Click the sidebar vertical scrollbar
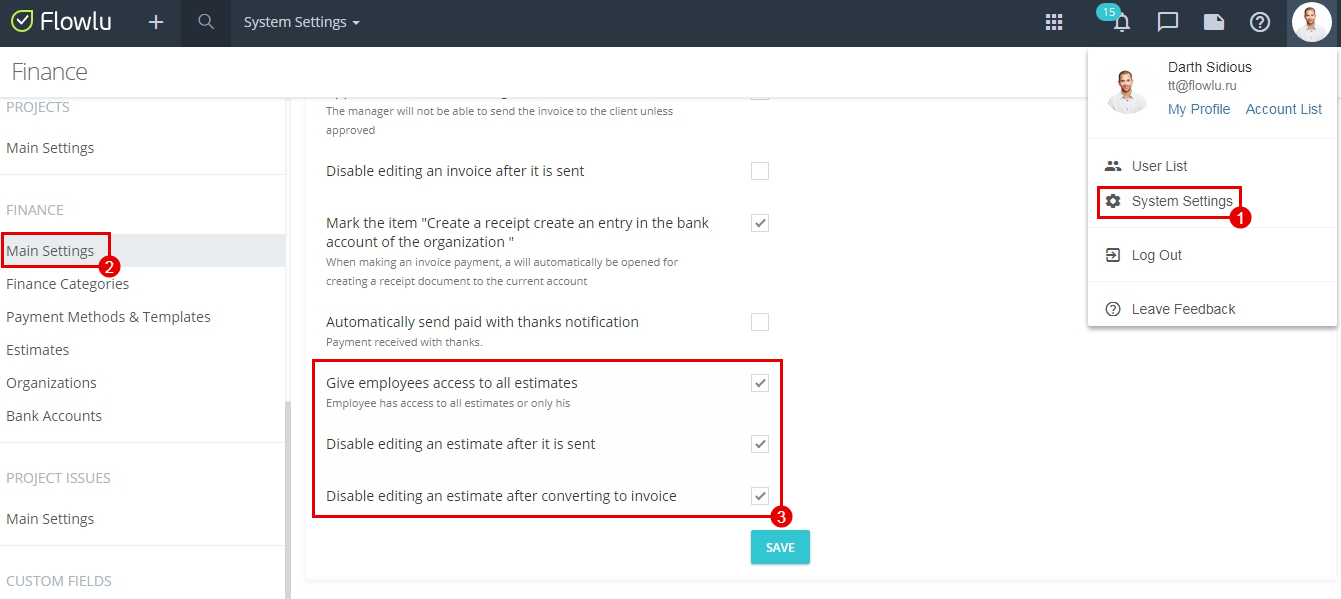Image resolution: width=1341 pixels, height=599 pixels. (x=288, y=500)
